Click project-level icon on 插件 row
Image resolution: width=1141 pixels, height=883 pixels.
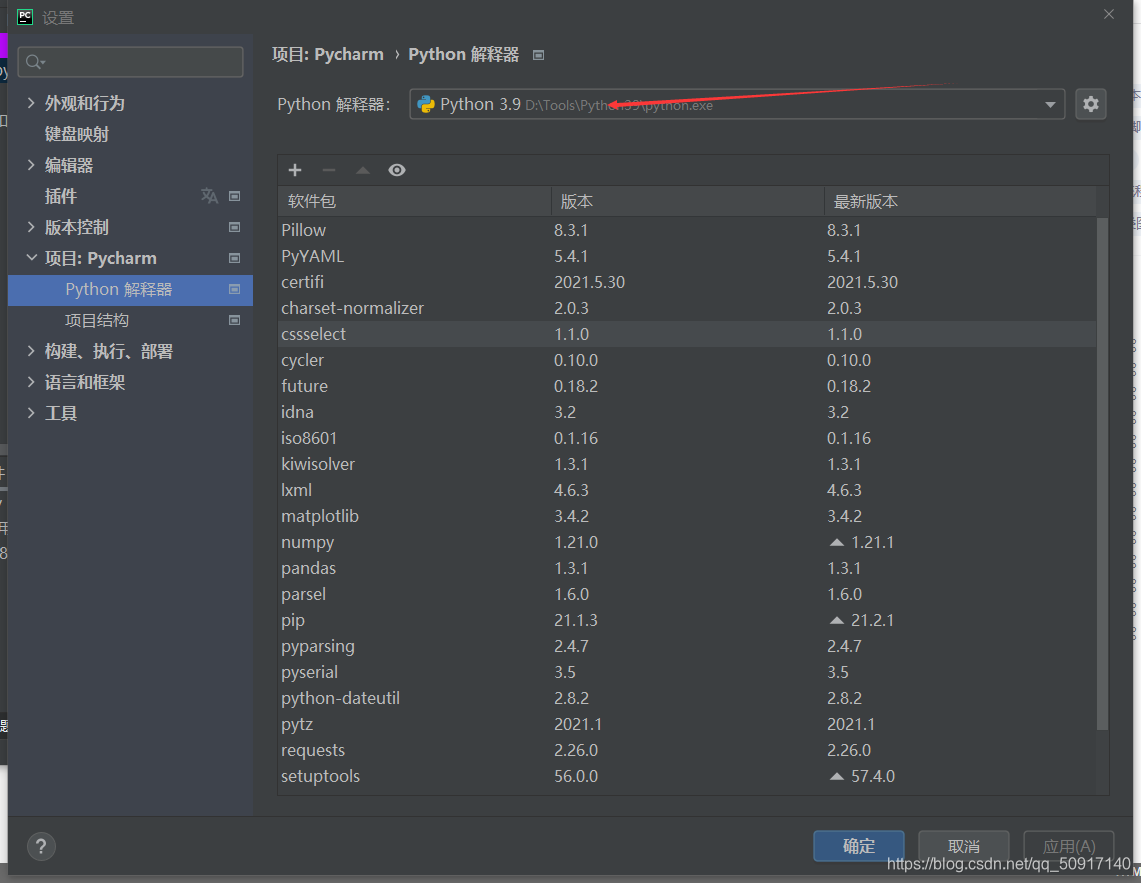tap(234, 196)
